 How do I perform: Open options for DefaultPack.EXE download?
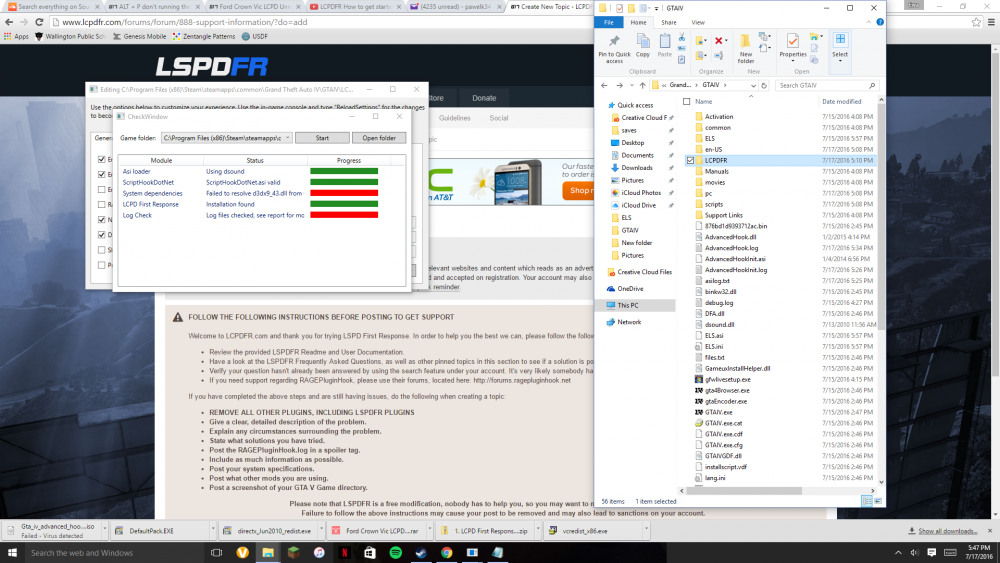pos(212,529)
